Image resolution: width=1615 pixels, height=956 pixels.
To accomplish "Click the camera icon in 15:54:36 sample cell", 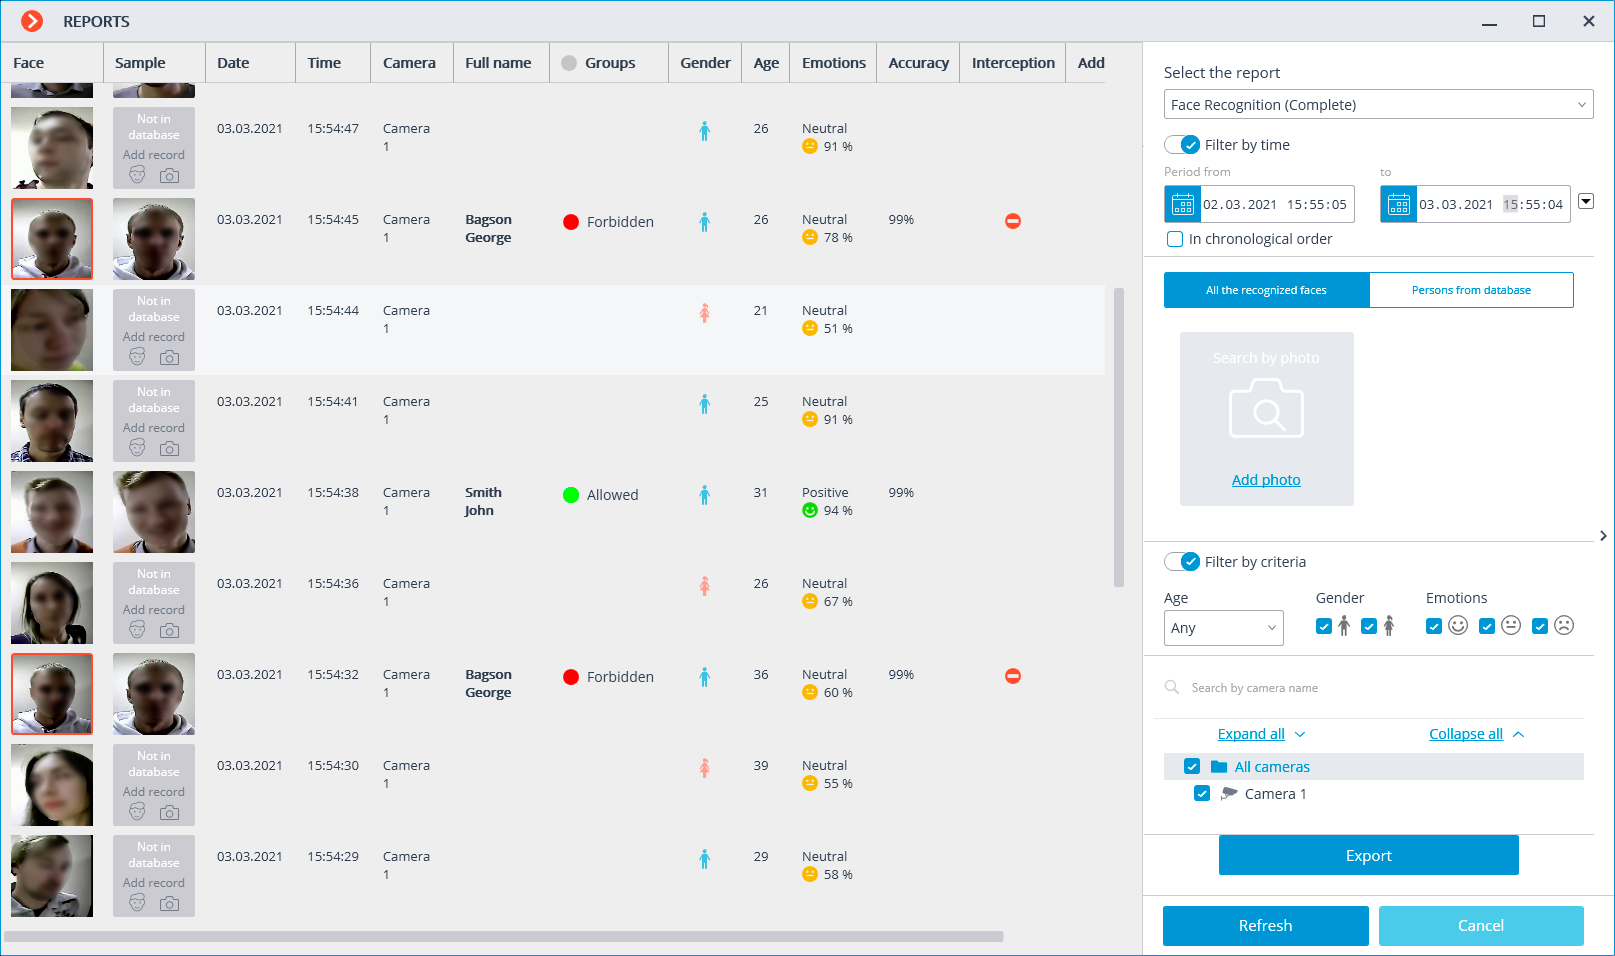I will click(170, 630).
